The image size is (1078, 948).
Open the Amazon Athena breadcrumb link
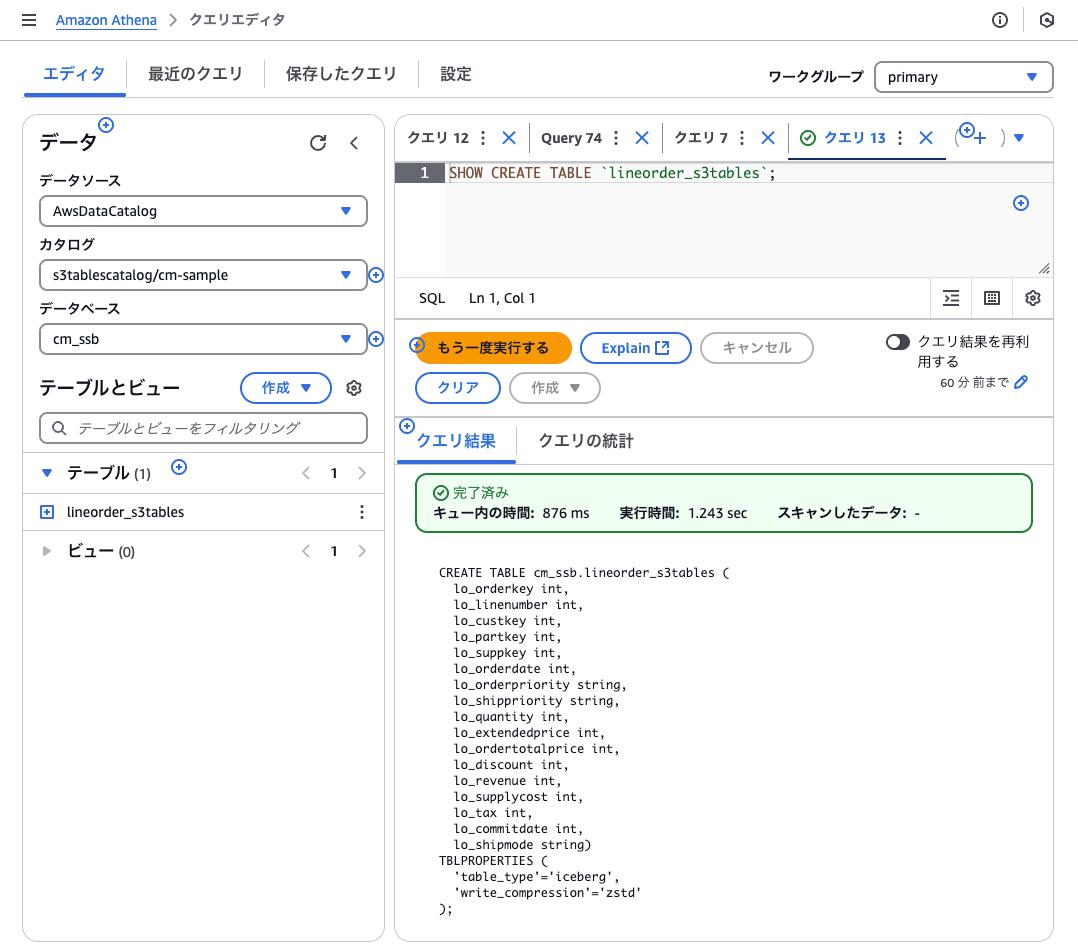click(x=106, y=20)
